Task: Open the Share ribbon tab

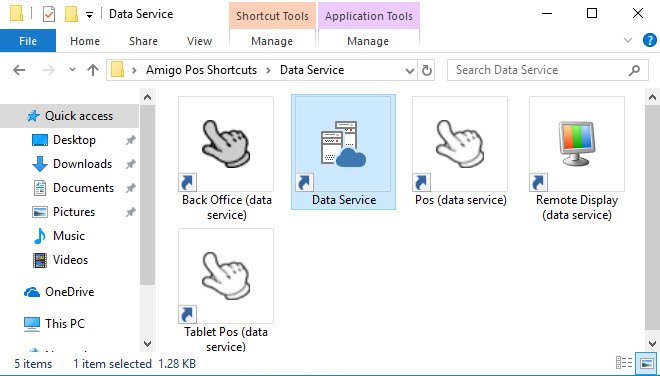Action: 144,41
